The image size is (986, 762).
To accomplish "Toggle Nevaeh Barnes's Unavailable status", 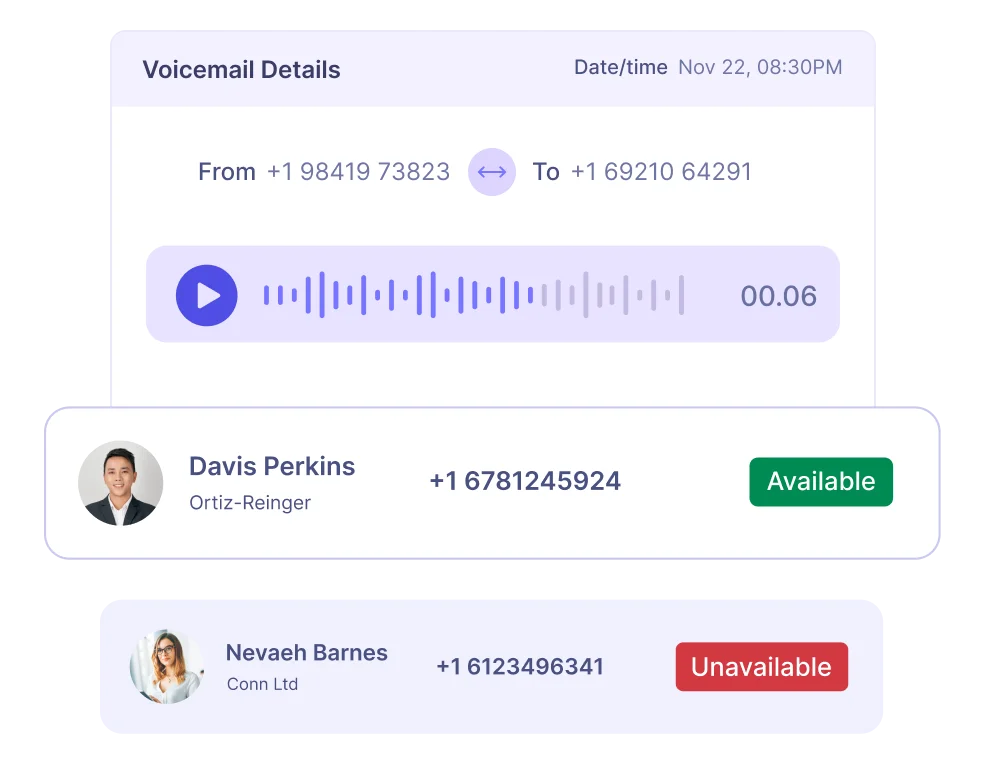I will pos(761,666).
